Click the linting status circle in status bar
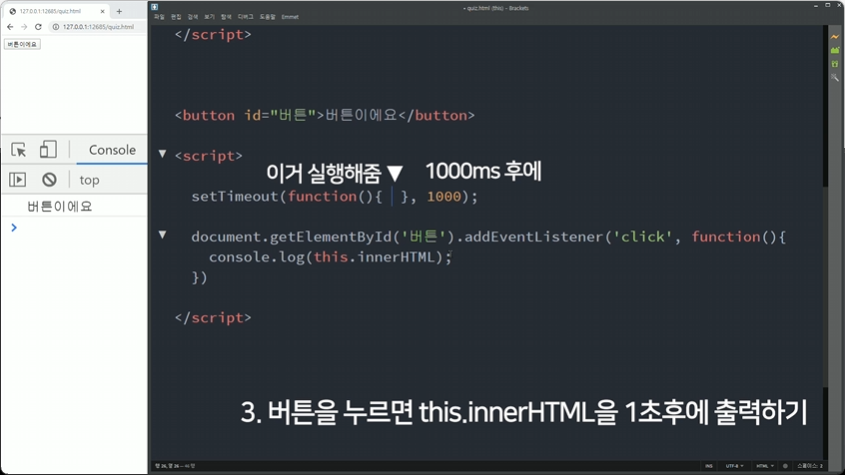 click(x=785, y=466)
